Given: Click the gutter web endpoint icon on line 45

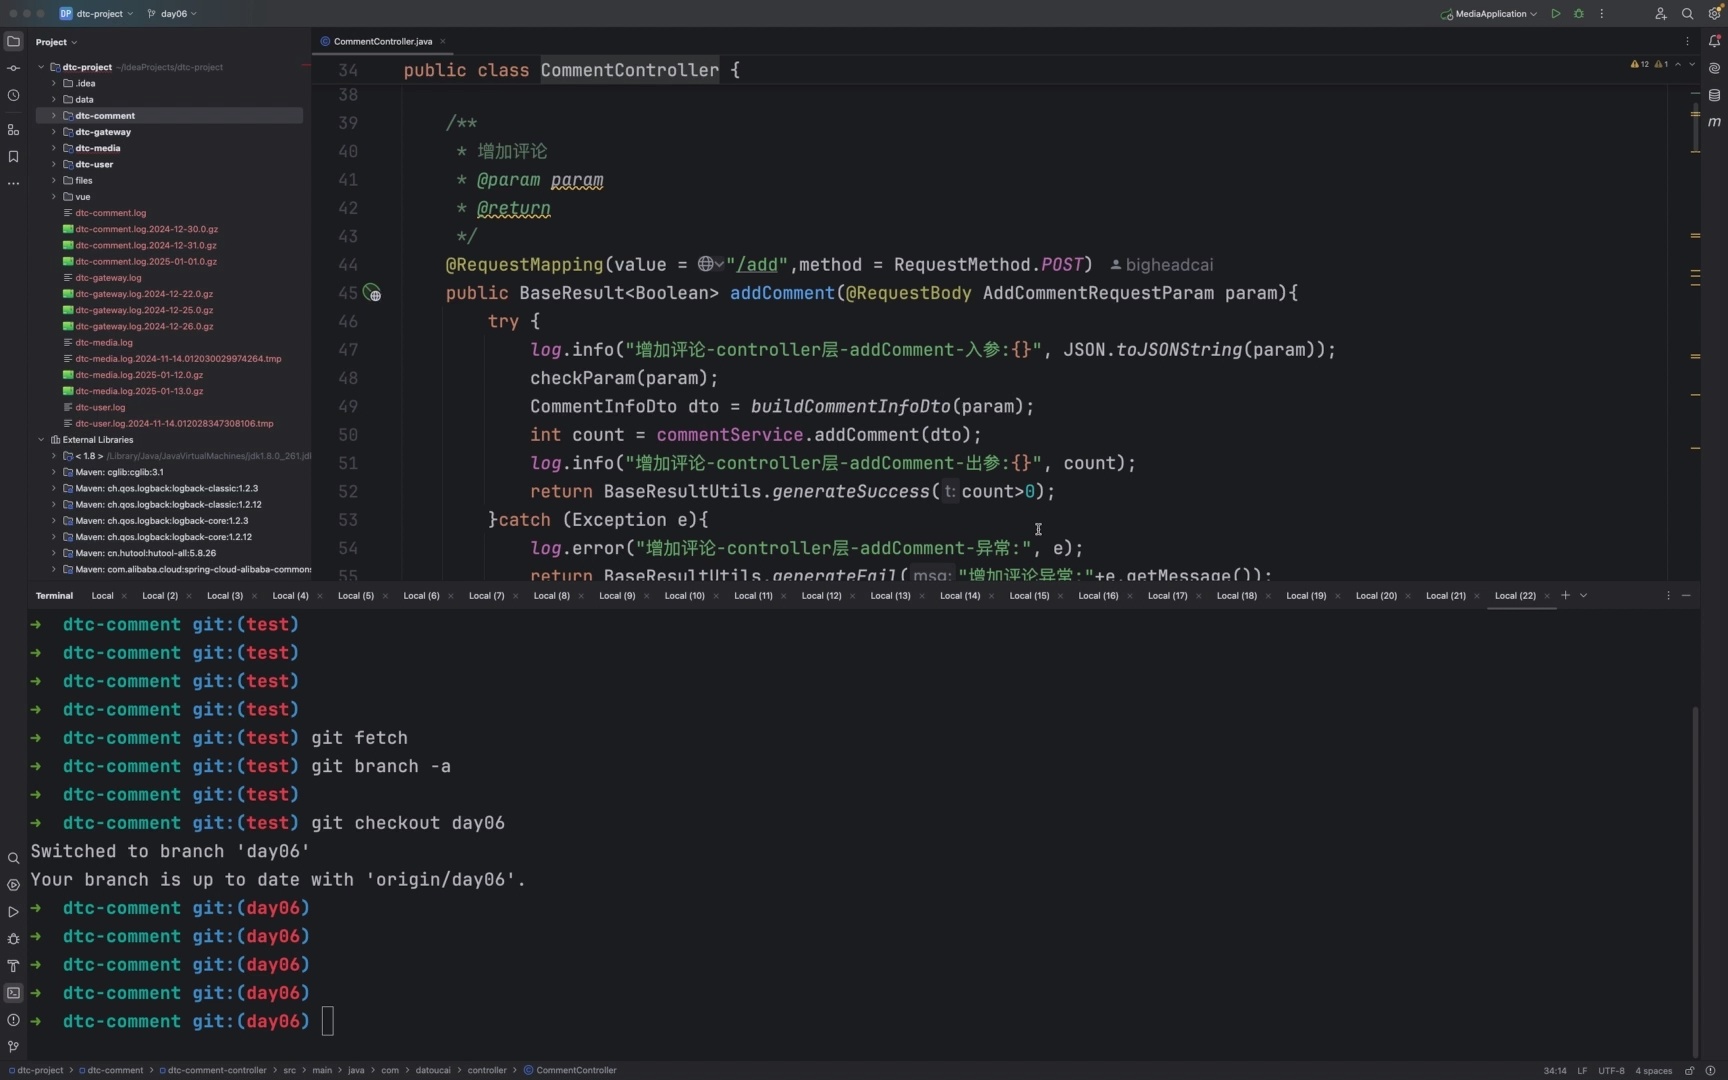Looking at the screenshot, I should click(x=372, y=294).
